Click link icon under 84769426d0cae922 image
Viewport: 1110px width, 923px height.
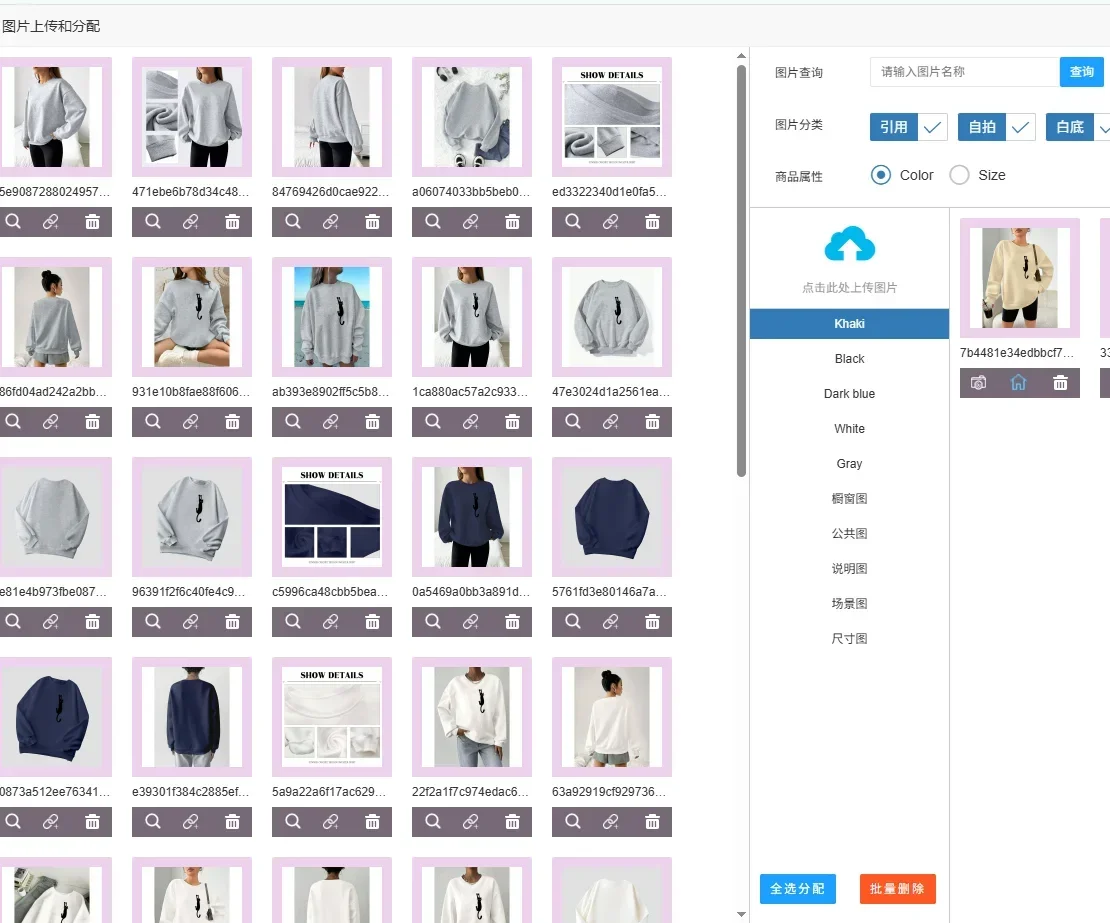click(331, 222)
